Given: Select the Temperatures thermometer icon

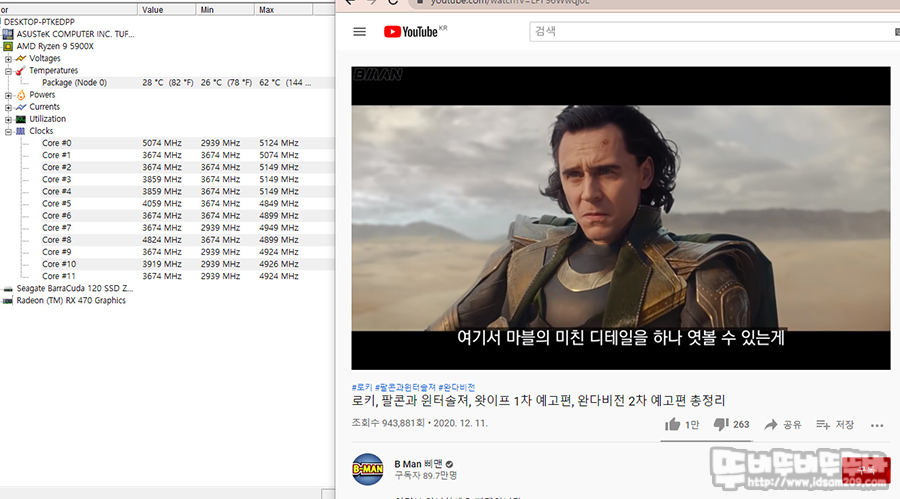Looking at the screenshot, I should (21, 71).
